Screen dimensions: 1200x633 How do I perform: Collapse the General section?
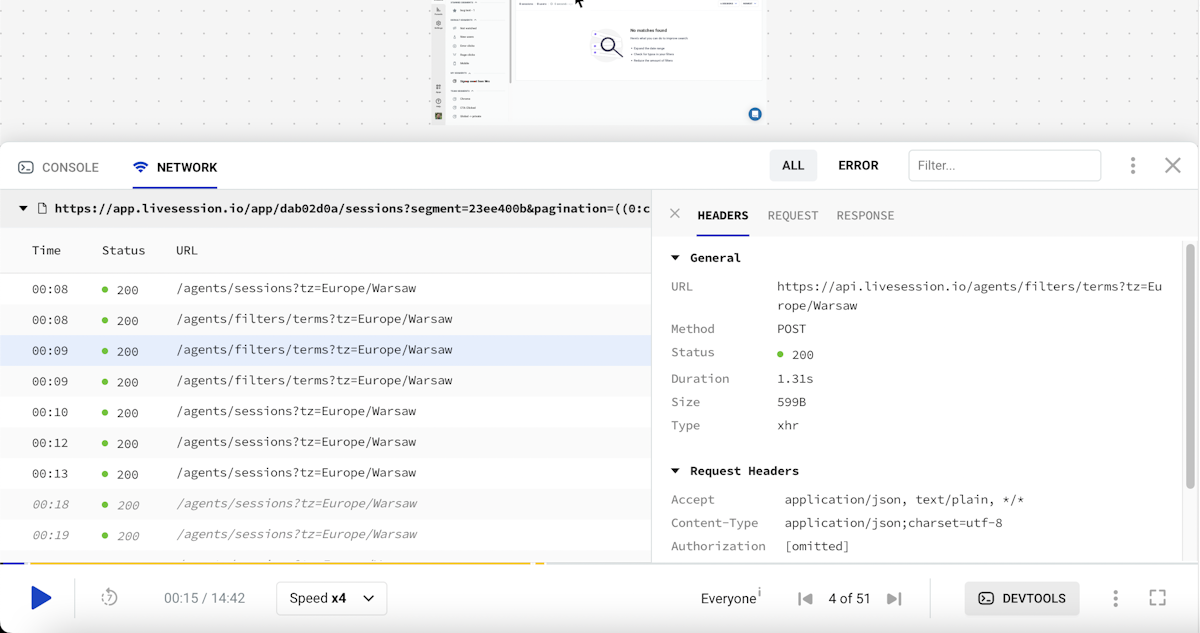click(676, 258)
